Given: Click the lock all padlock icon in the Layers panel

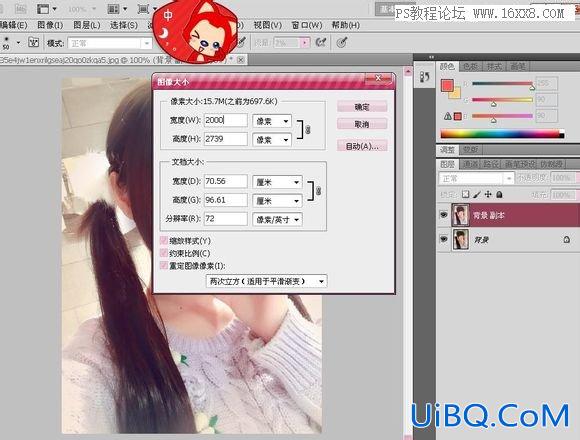Looking at the screenshot, I should (x=499, y=194).
